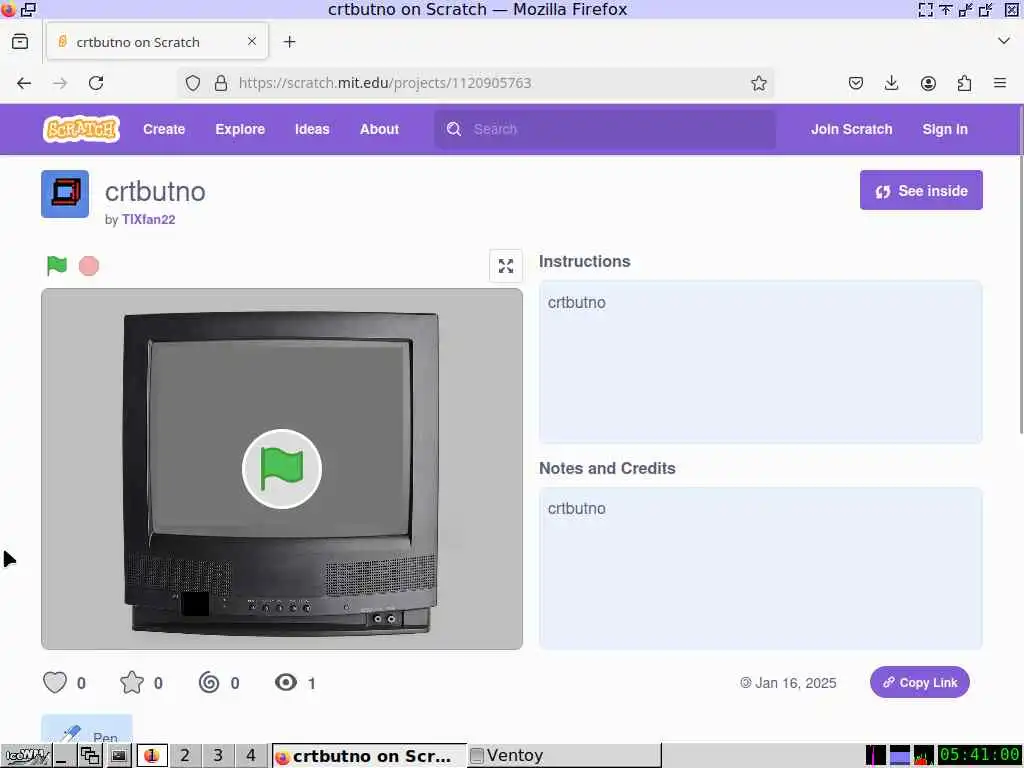Click Sign in link
The image size is (1024, 768).
click(945, 129)
